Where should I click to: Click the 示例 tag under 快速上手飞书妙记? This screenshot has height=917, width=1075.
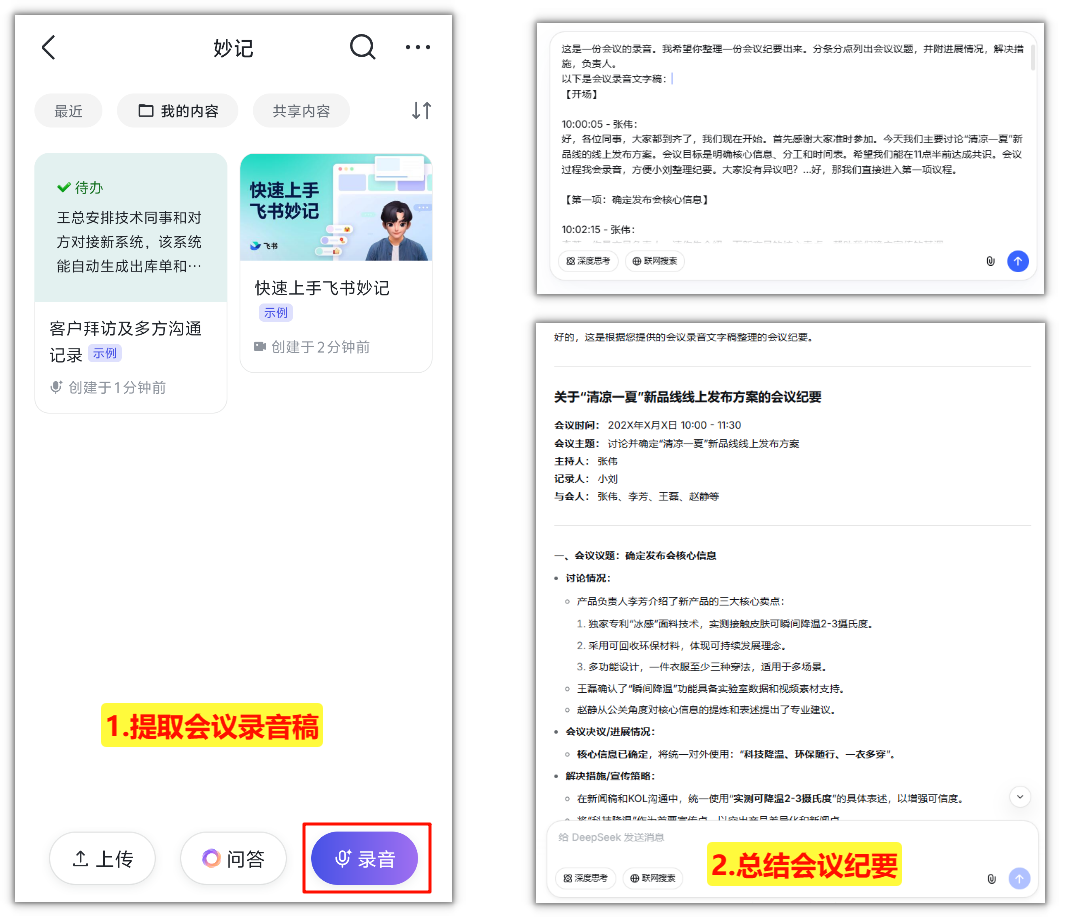(x=276, y=313)
